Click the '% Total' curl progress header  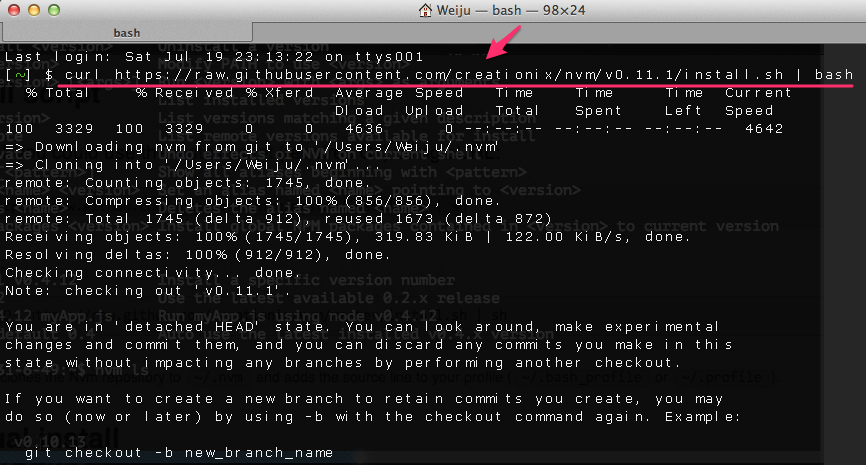[57, 93]
